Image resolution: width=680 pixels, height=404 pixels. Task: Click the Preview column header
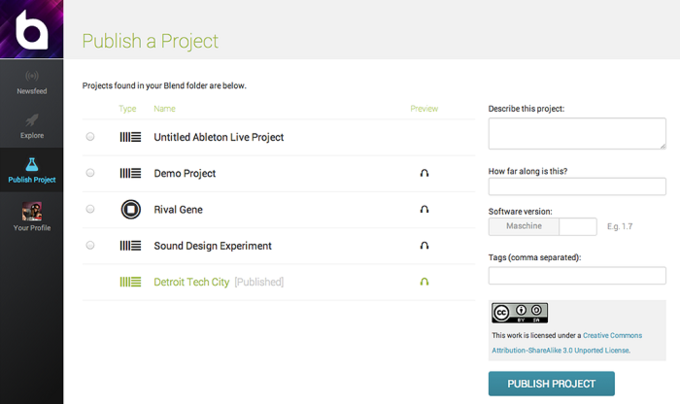tap(424, 108)
